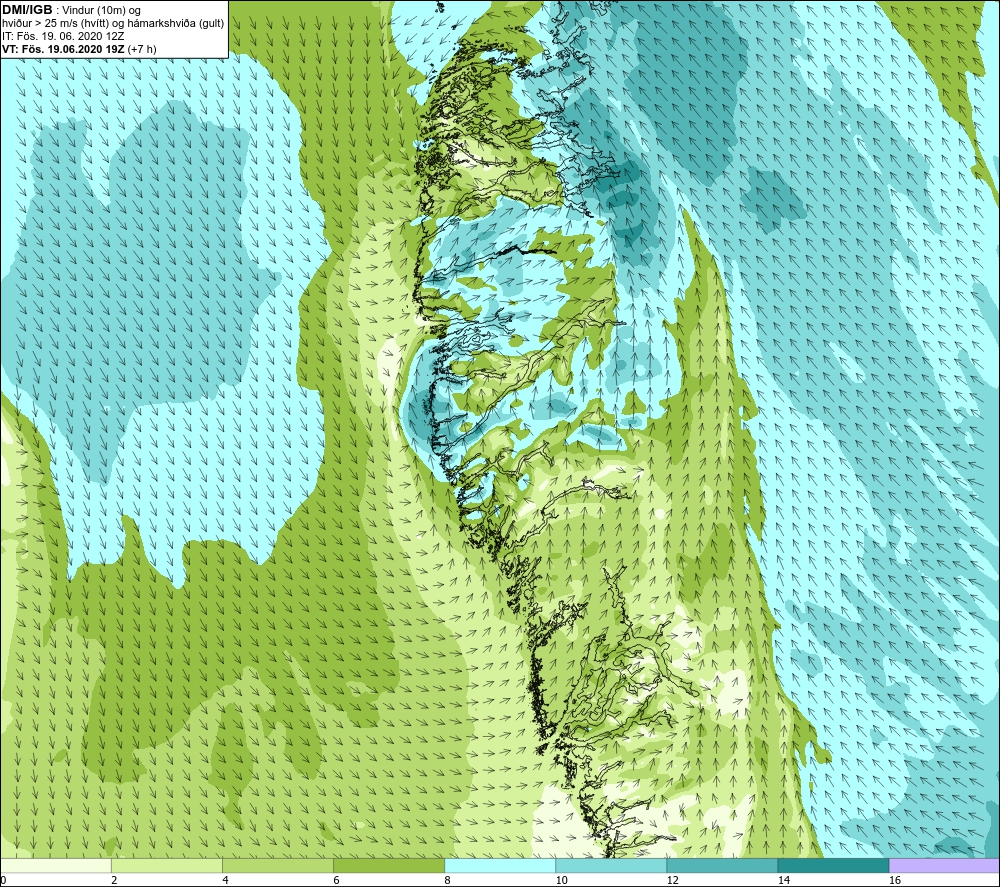Click the 8–10 m/s light cyan swatch

coord(500,865)
